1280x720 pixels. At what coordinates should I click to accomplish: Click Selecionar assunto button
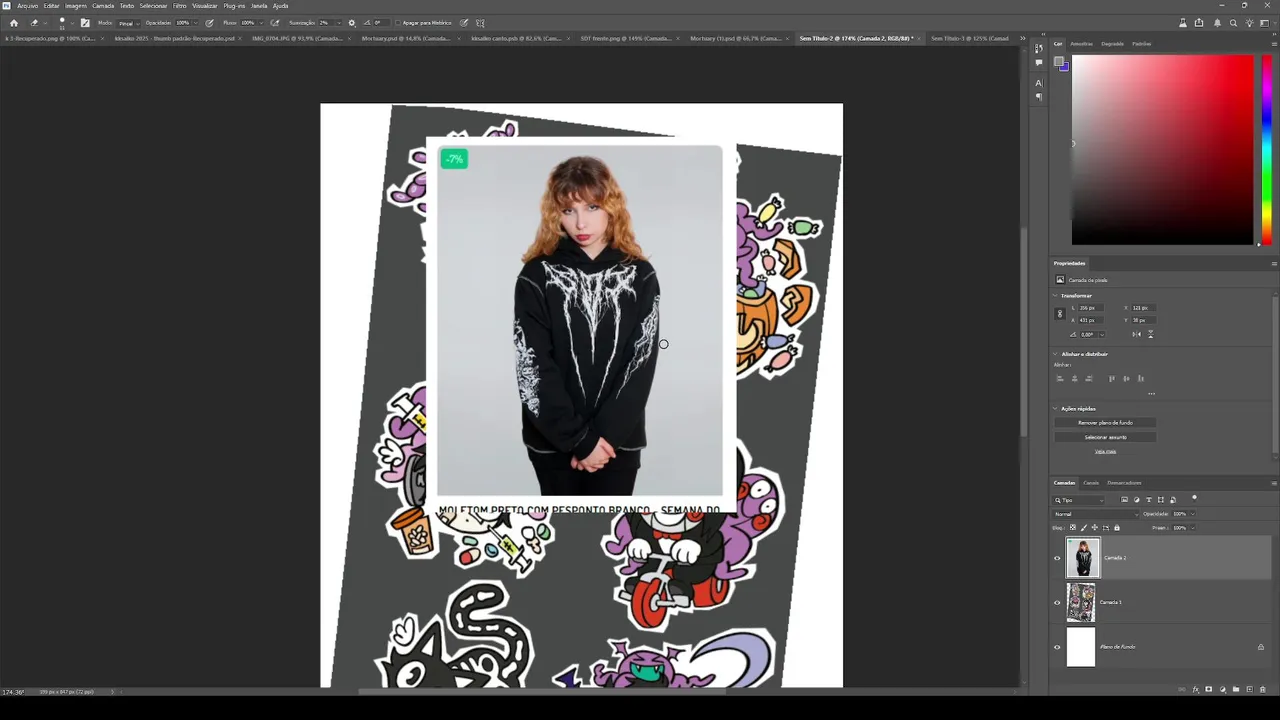click(x=1105, y=437)
